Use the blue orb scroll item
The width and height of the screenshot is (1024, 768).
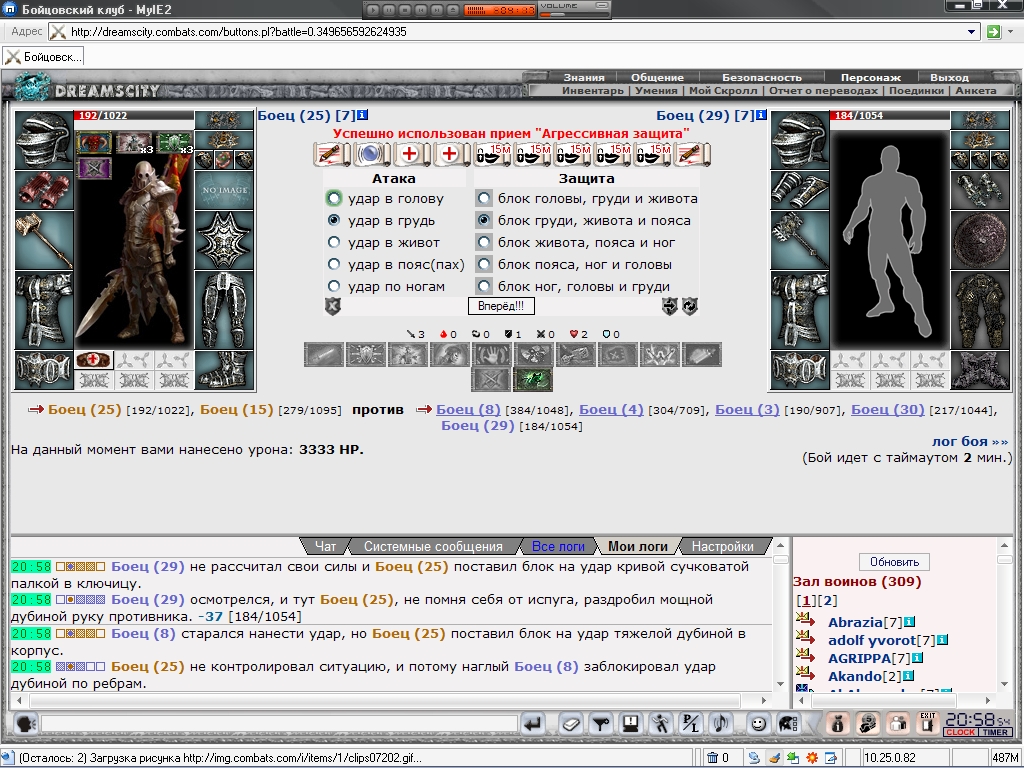(370, 154)
